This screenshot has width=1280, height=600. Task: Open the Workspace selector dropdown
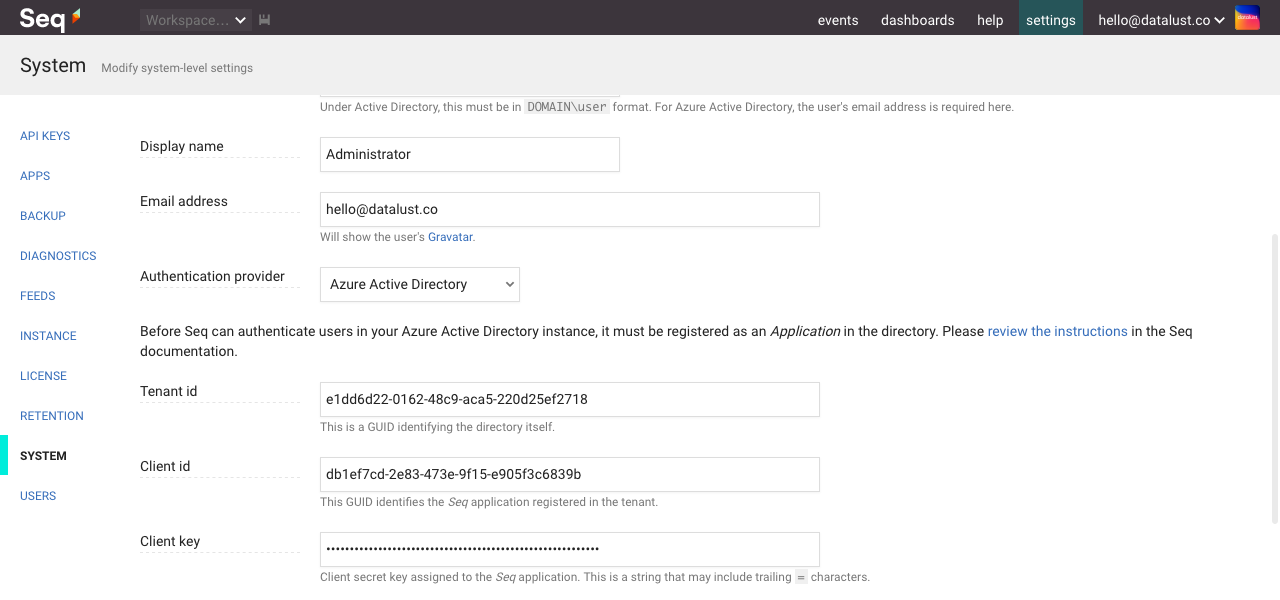[196, 20]
